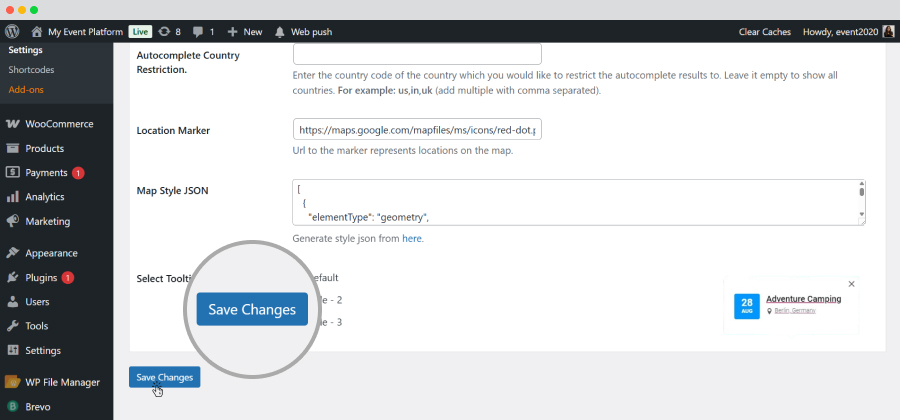The height and width of the screenshot is (420, 900).
Task: Open the Marketing megaphone icon
Action: tap(13, 221)
